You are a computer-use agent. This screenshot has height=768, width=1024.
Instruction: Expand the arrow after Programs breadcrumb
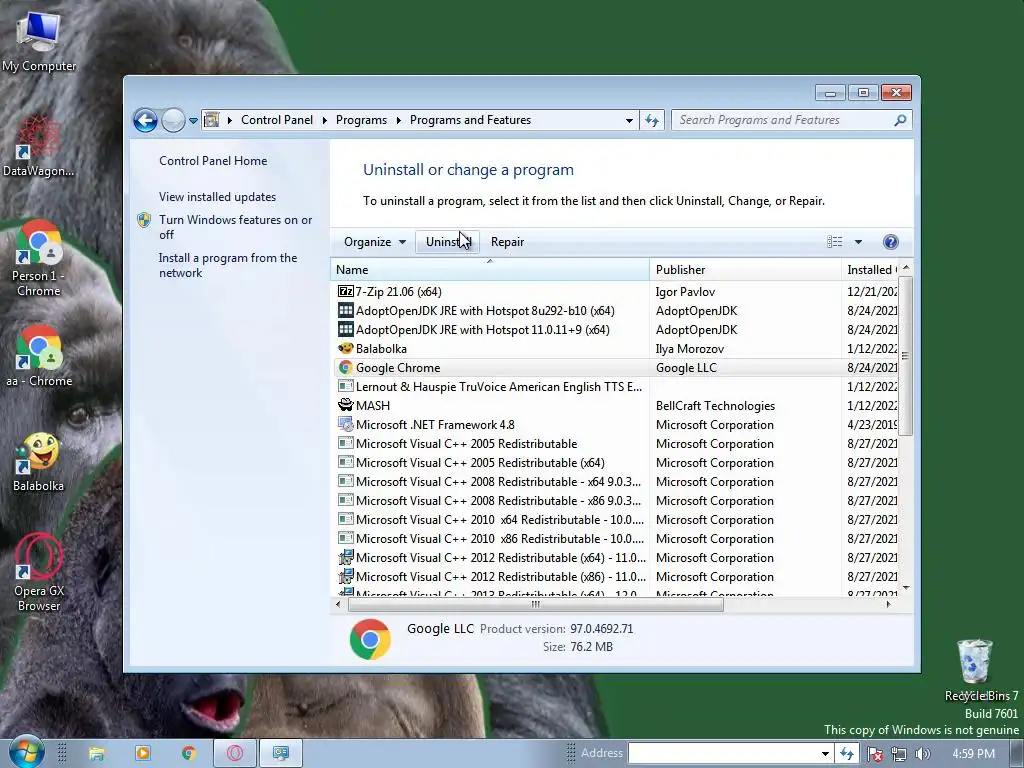398,120
